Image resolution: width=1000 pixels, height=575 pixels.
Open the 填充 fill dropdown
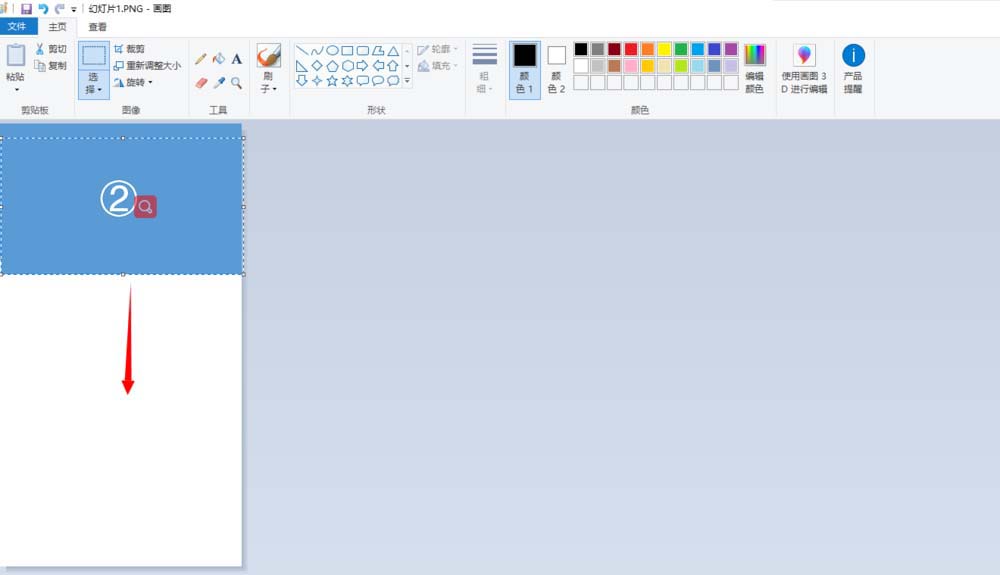[x=438, y=66]
